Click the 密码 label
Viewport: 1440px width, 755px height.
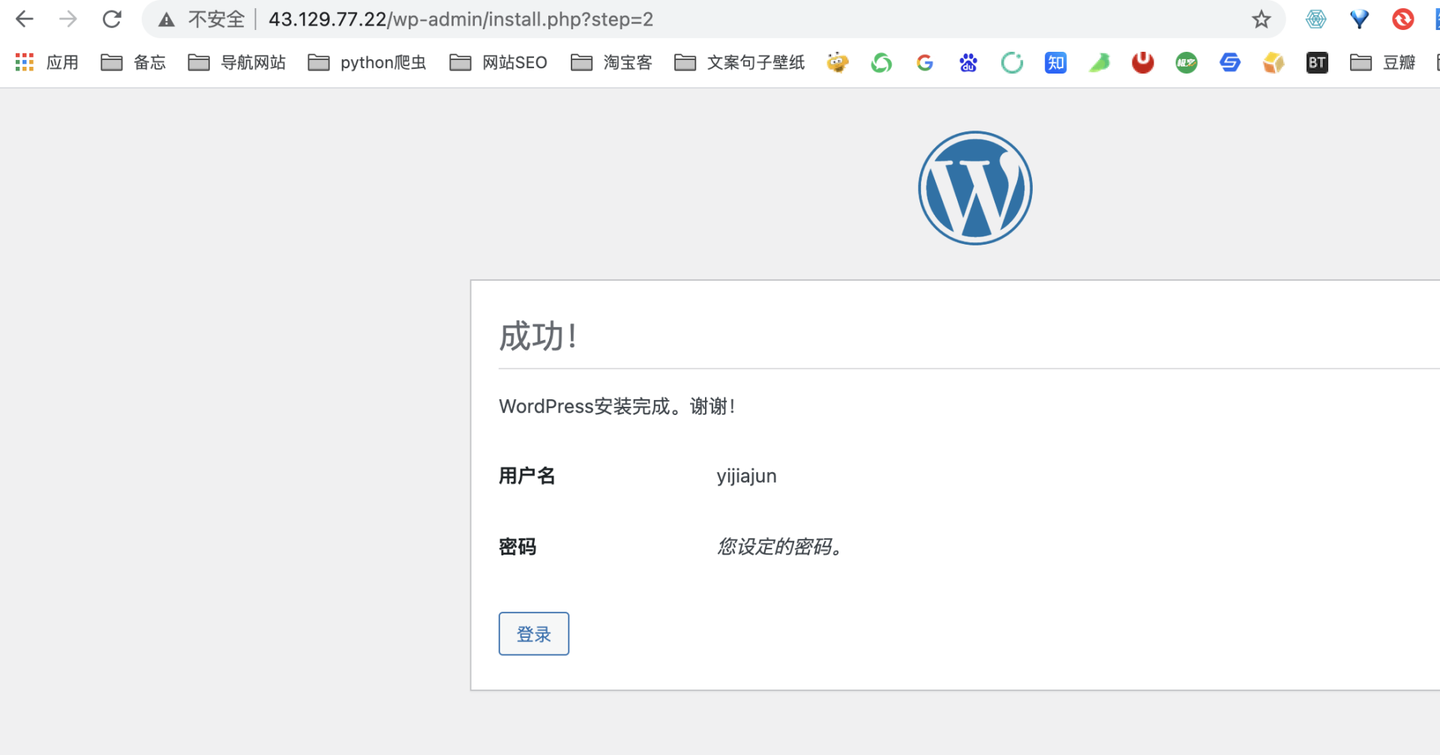[x=518, y=547]
